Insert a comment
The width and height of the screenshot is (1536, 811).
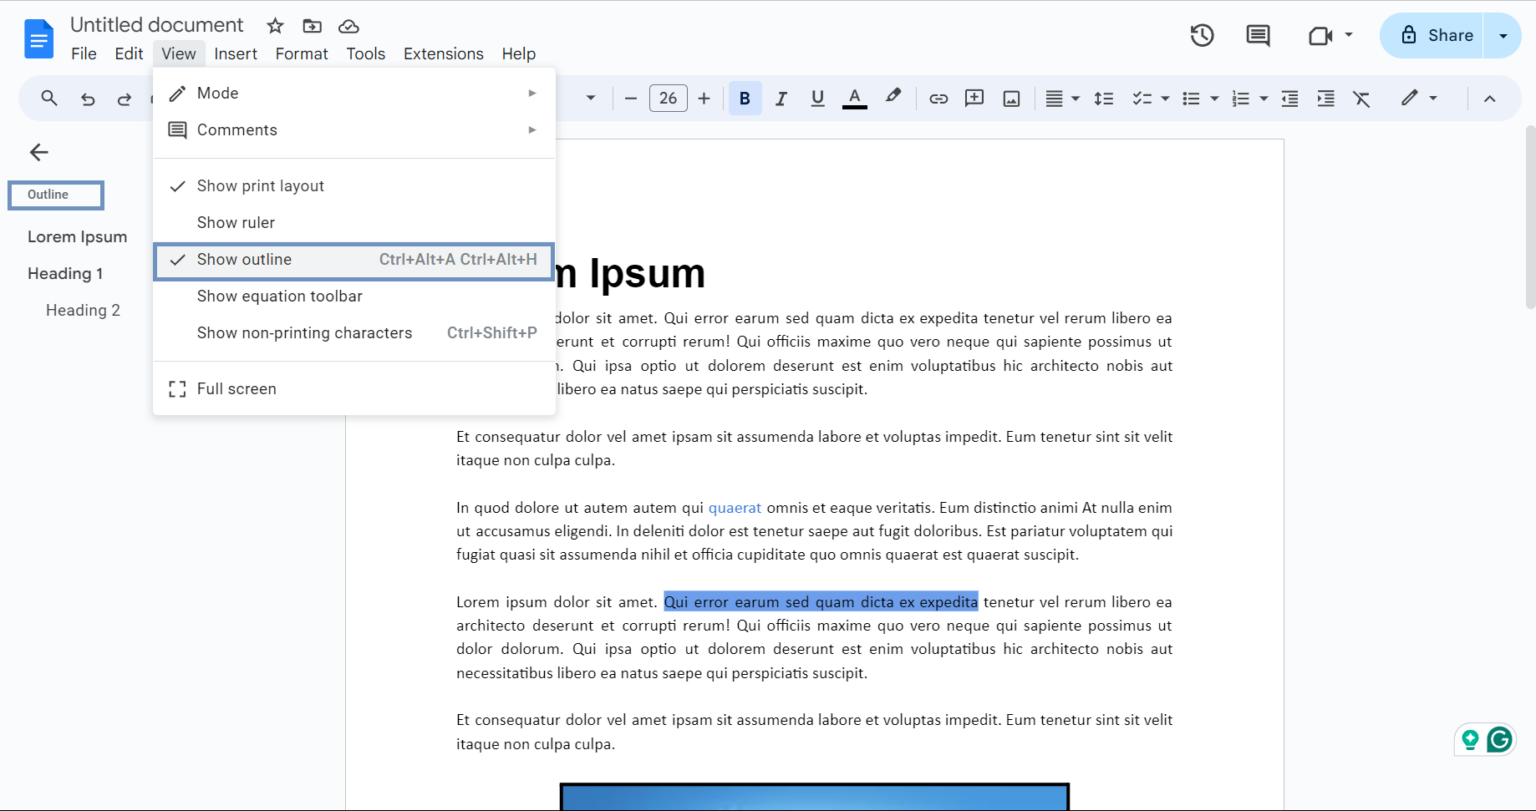974,97
